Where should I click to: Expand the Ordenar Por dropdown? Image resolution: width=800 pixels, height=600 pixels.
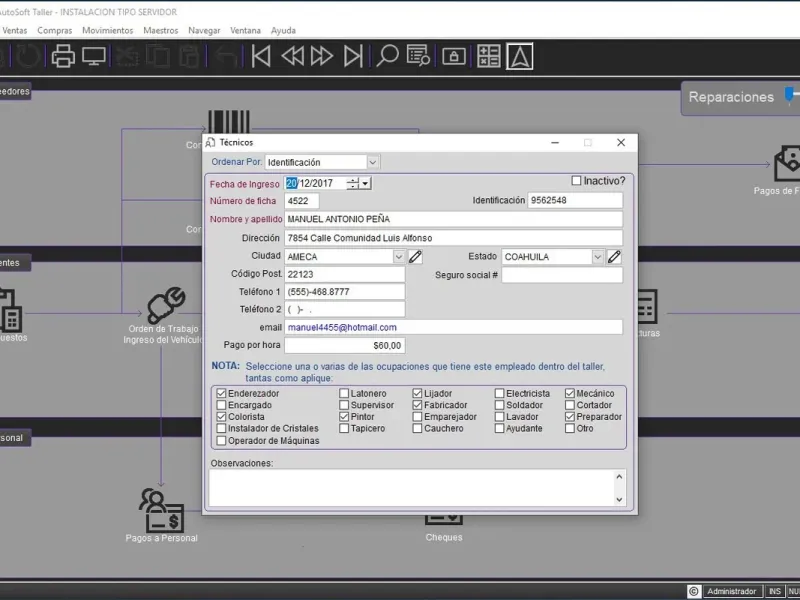pyautogui.click(x=373, y=162)
